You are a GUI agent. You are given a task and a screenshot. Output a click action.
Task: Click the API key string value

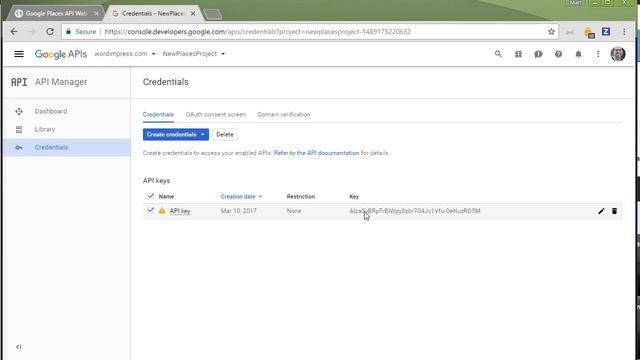[415, 211]
